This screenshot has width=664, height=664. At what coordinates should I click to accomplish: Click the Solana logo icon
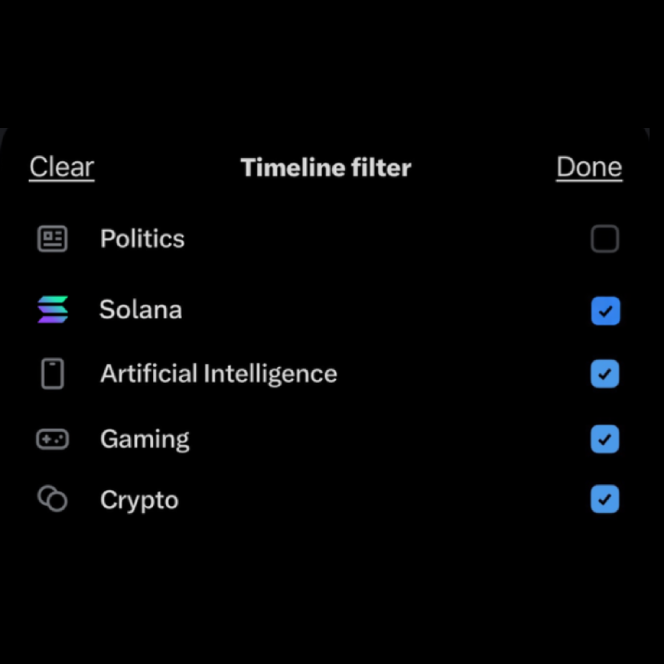(52, 310)
